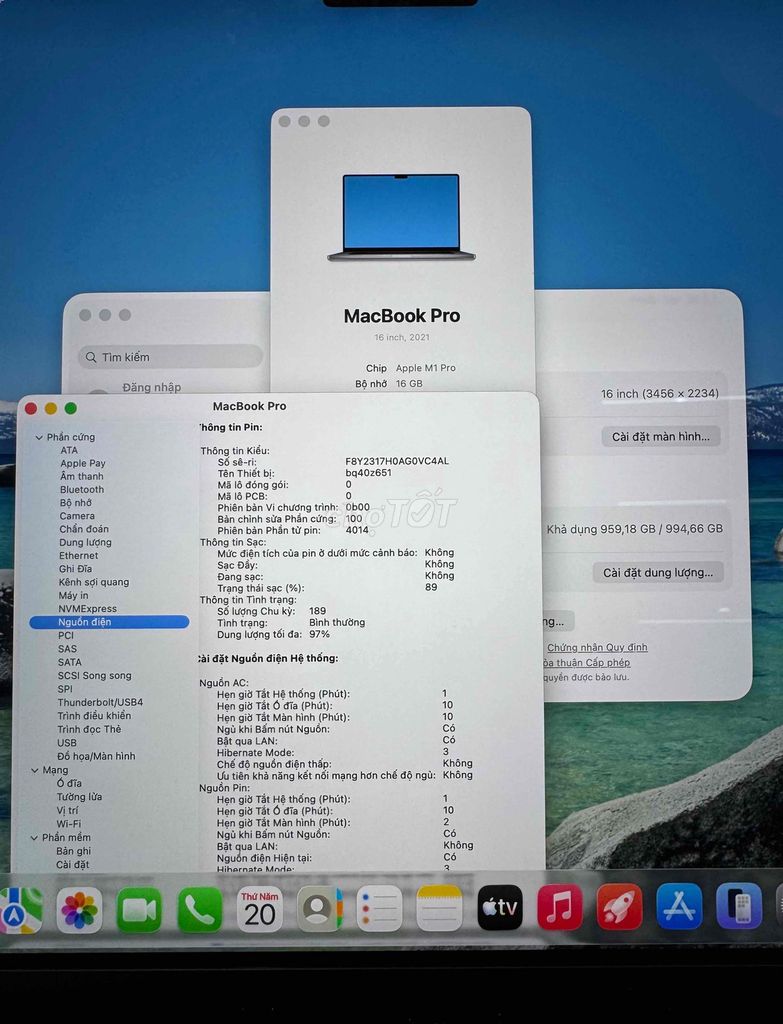The height and width of the screenshot is (1024, 783).
Task: Open the Thỏa thuận Cấp phép link
Action: [586, 662]
